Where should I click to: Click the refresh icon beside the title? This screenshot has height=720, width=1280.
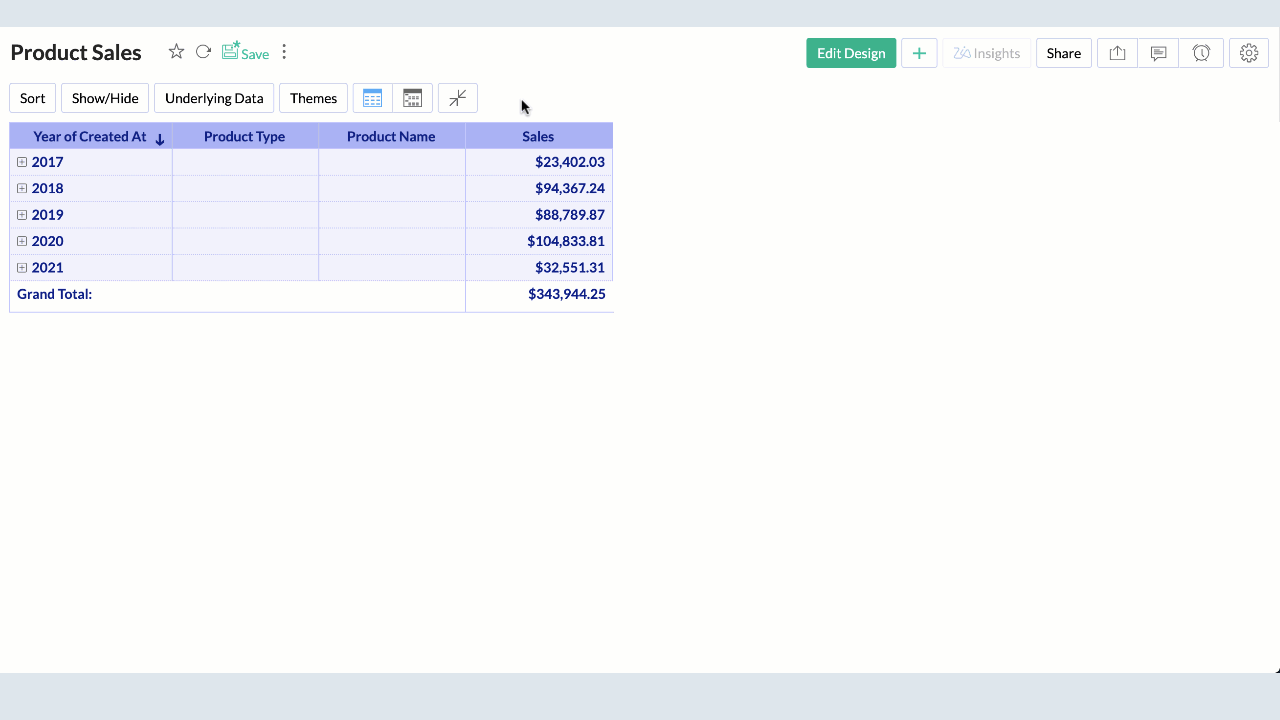tap(203, 52)
